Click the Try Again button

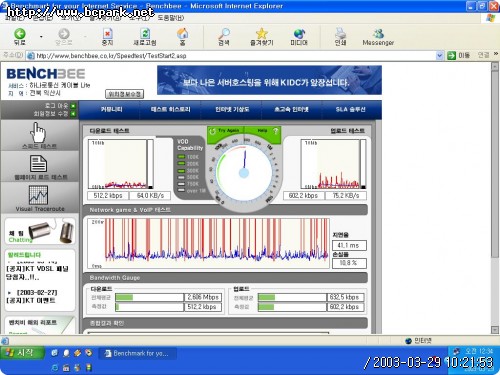coord(225,131)
